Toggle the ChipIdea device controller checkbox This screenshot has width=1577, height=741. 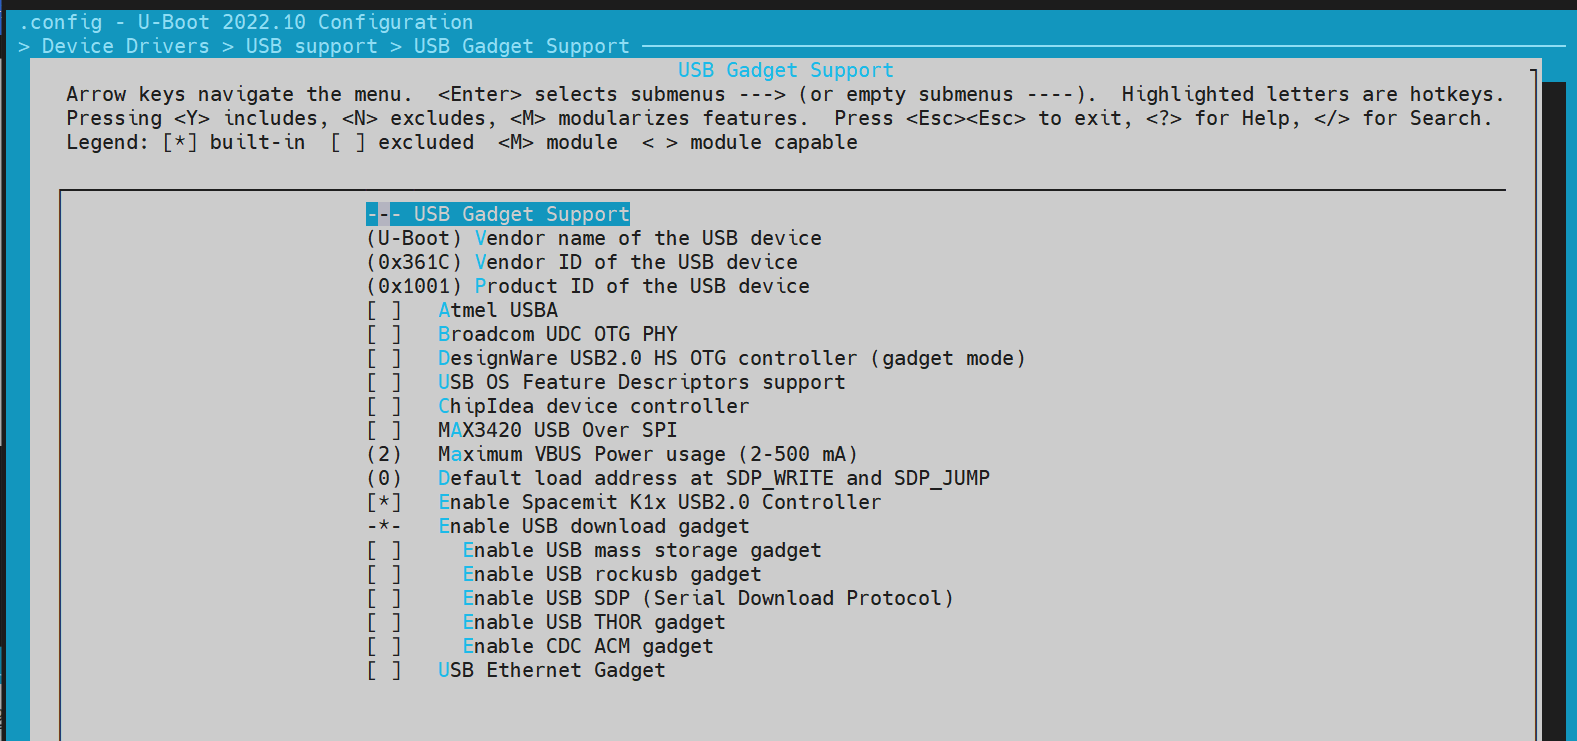(x=384, y=406)
